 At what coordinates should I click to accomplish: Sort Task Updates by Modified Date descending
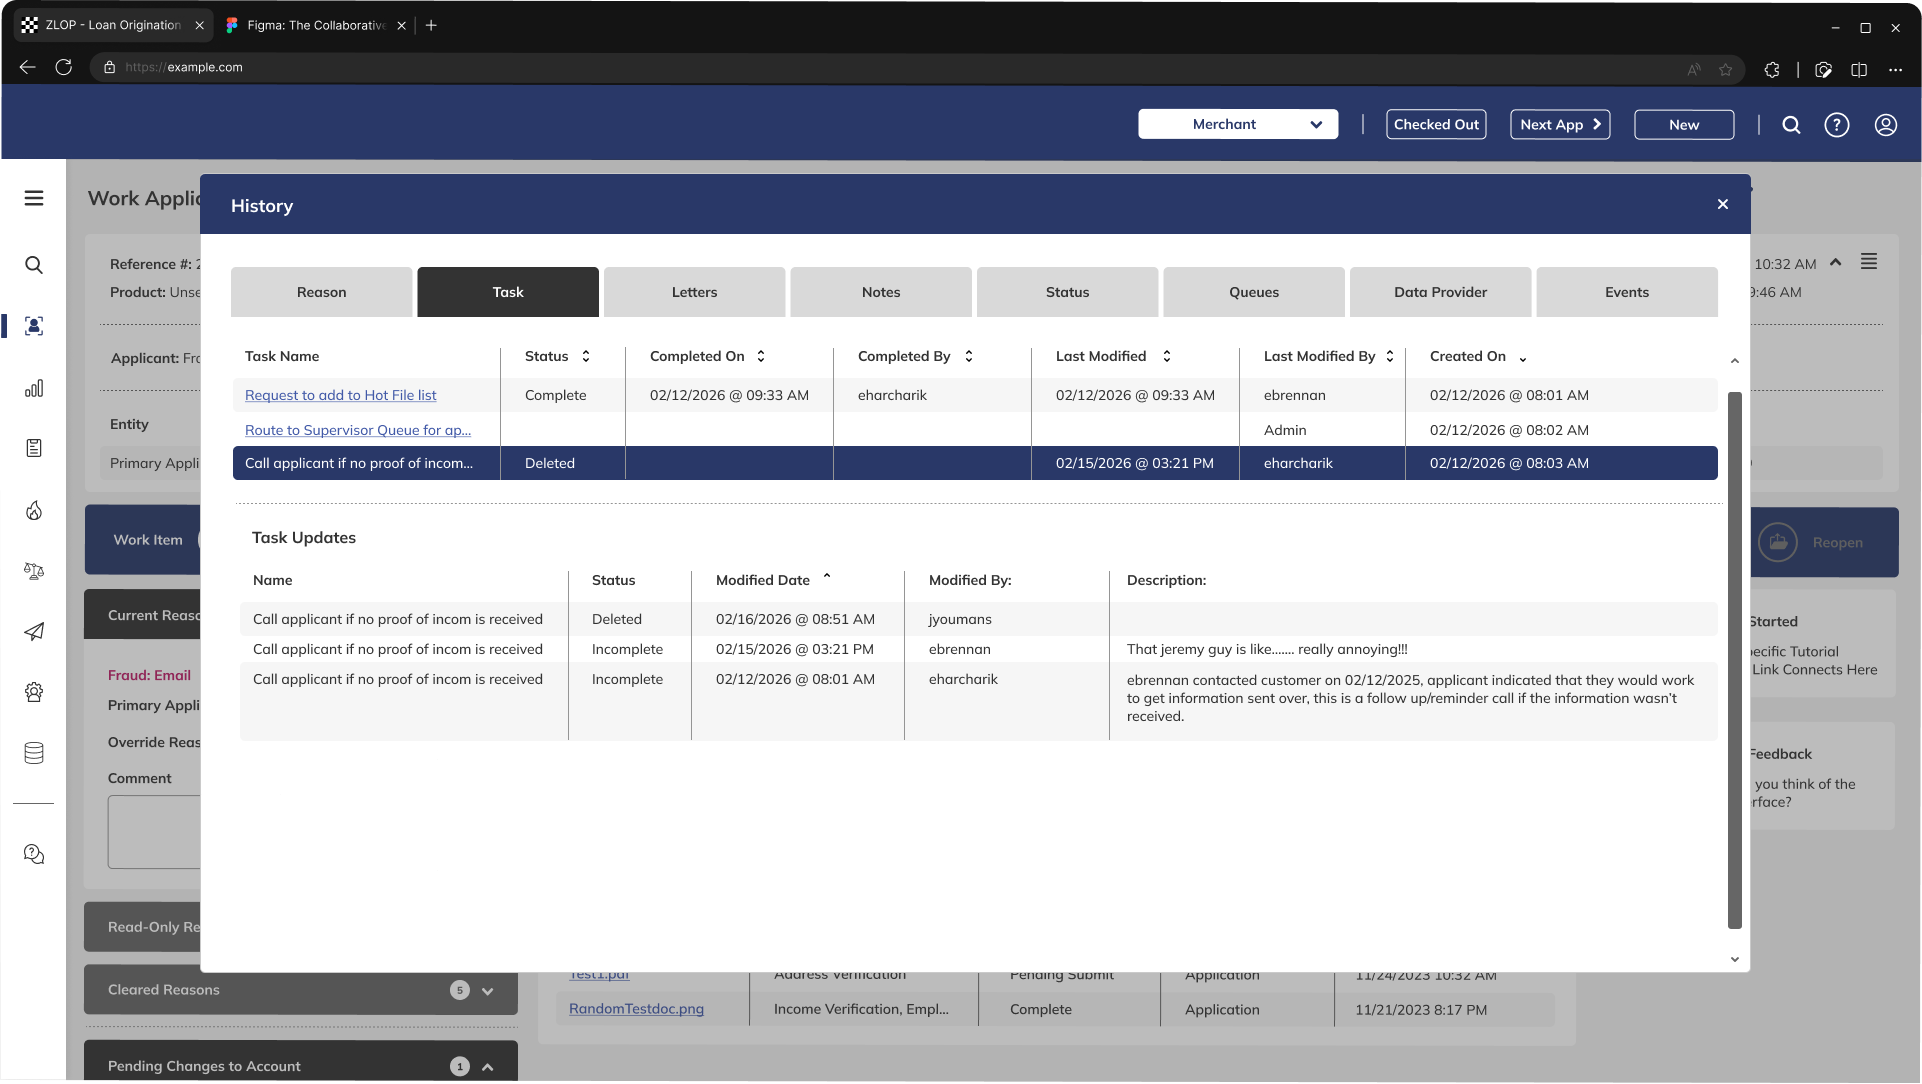tap(827, 577)
